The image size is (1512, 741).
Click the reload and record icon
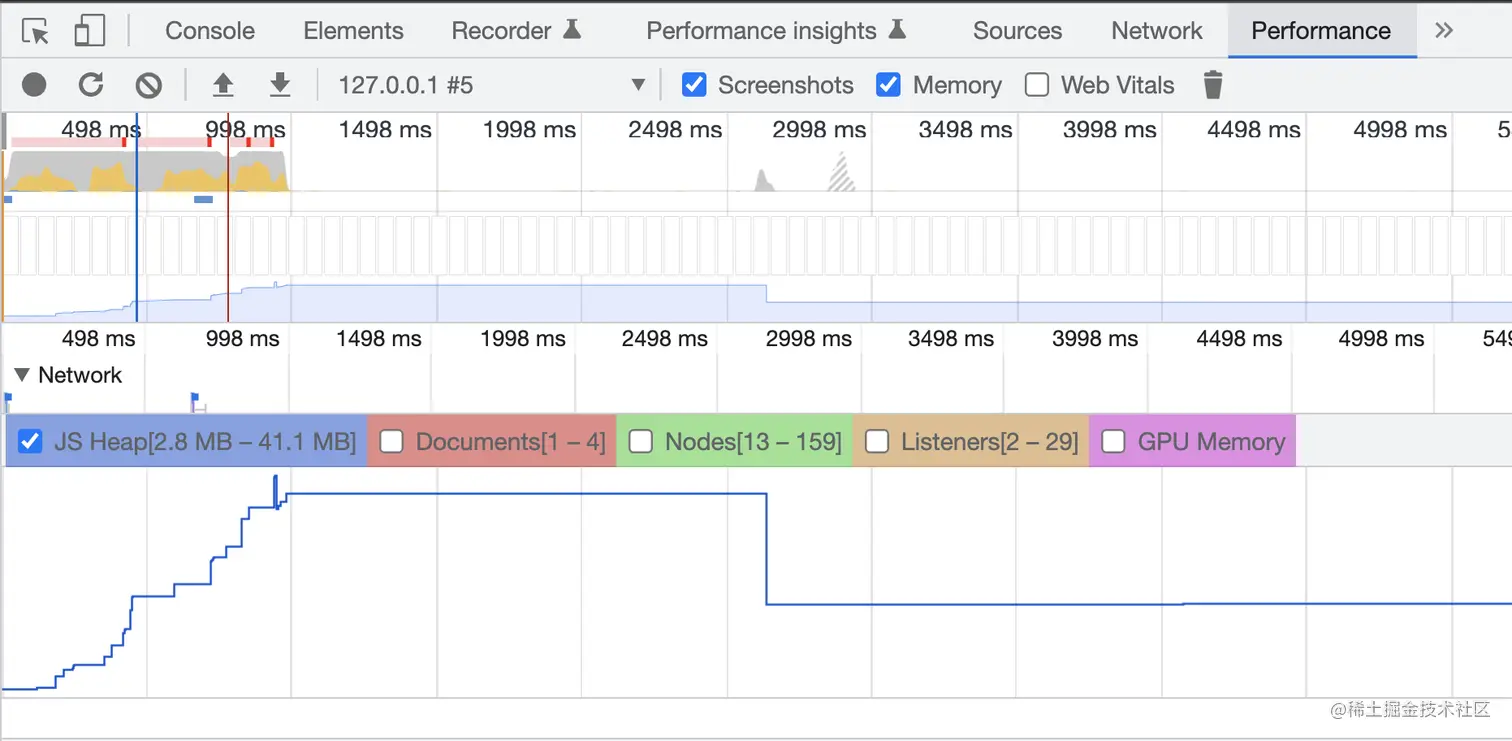91,85
